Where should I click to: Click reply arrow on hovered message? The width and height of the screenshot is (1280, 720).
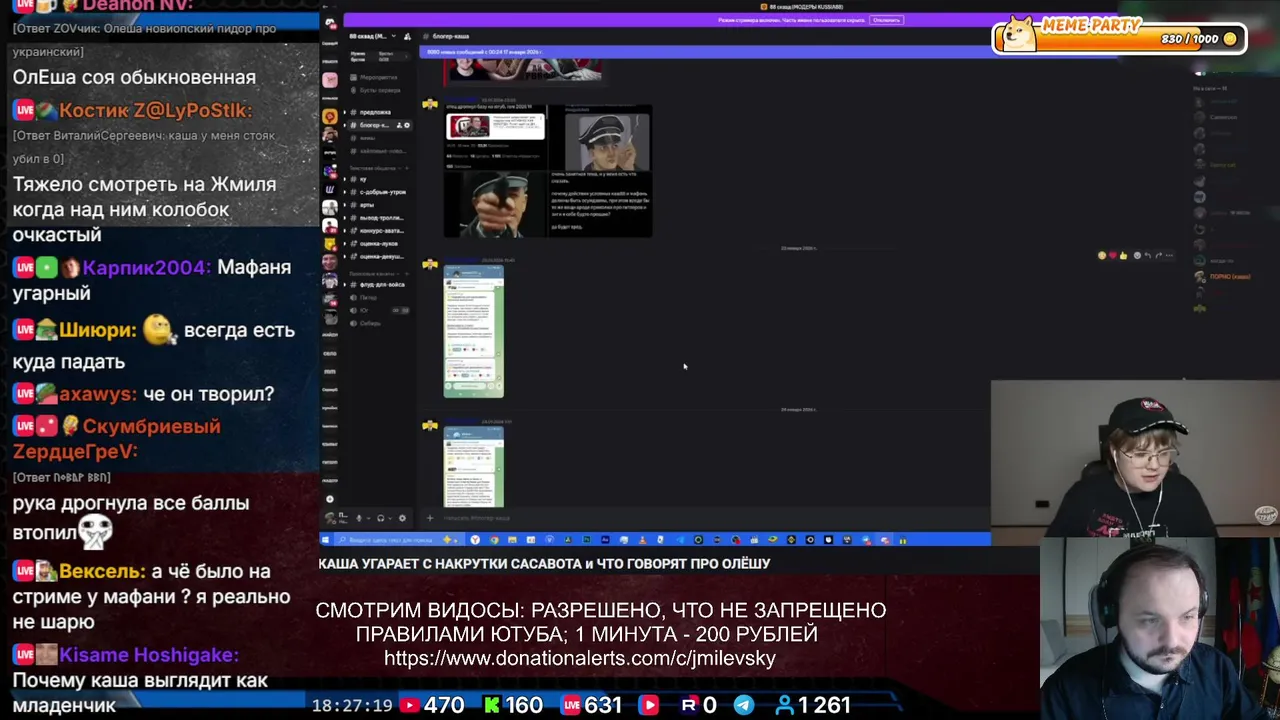tap(1148, 256)
